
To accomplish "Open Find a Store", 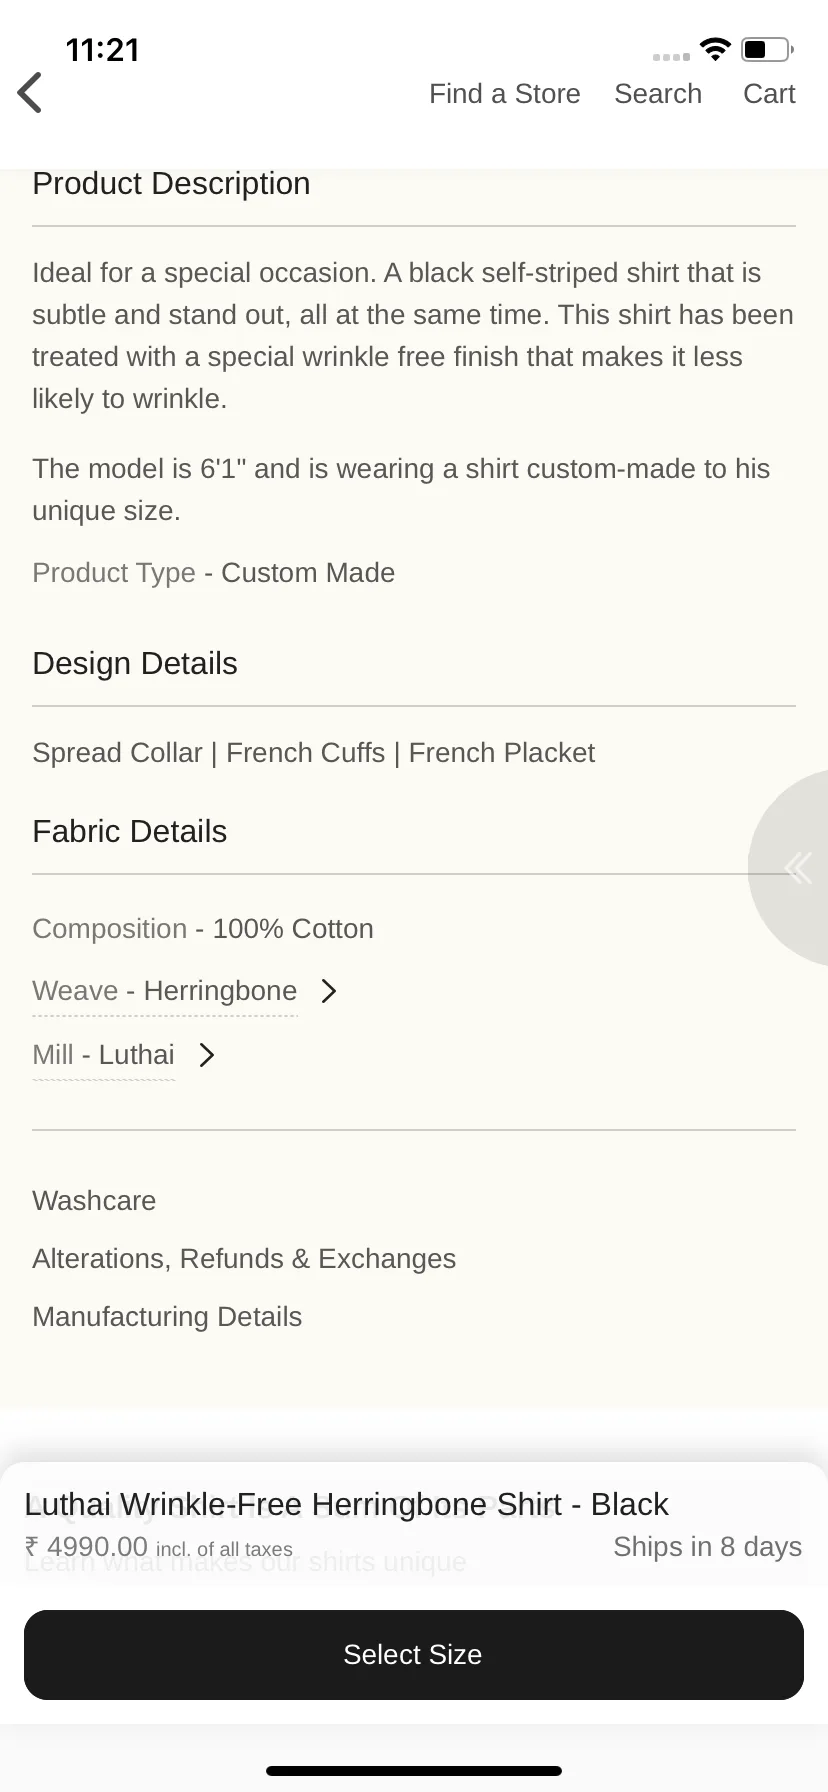I will point(505,94).
